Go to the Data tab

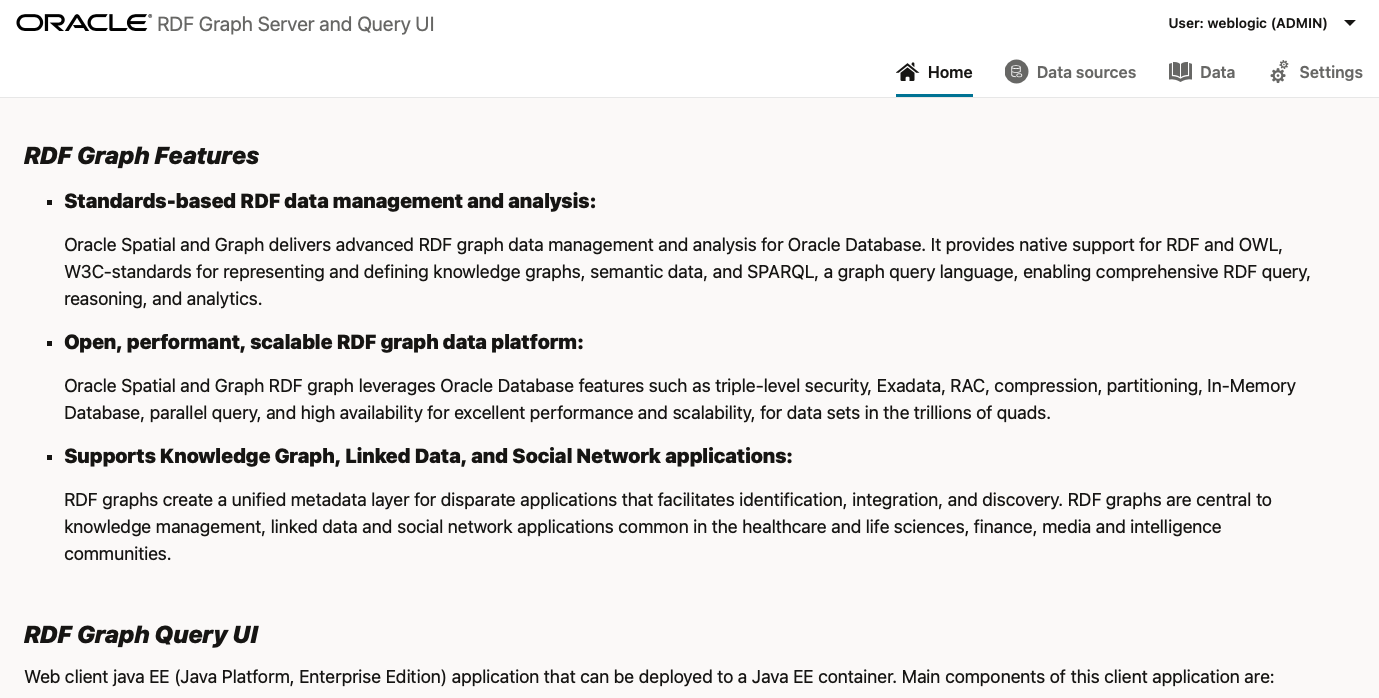point(1217,72)
